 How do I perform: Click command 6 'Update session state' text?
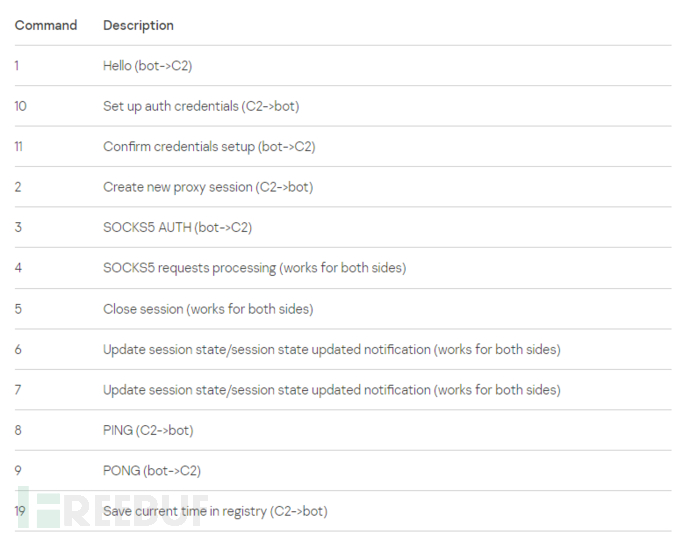point(331,349)
